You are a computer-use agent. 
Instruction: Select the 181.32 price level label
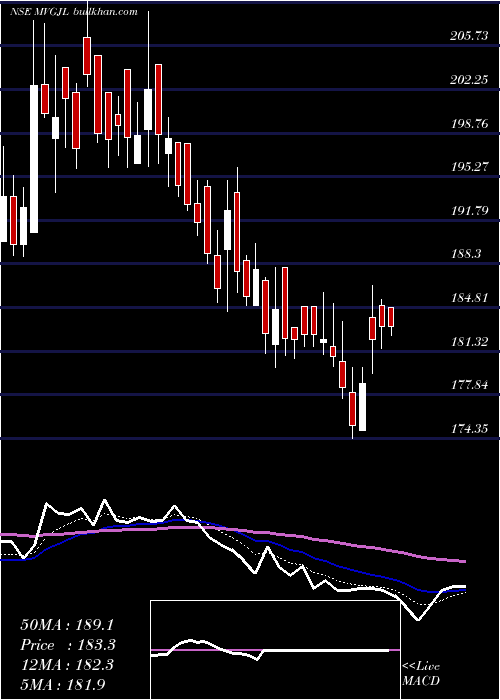coord(469,342)
